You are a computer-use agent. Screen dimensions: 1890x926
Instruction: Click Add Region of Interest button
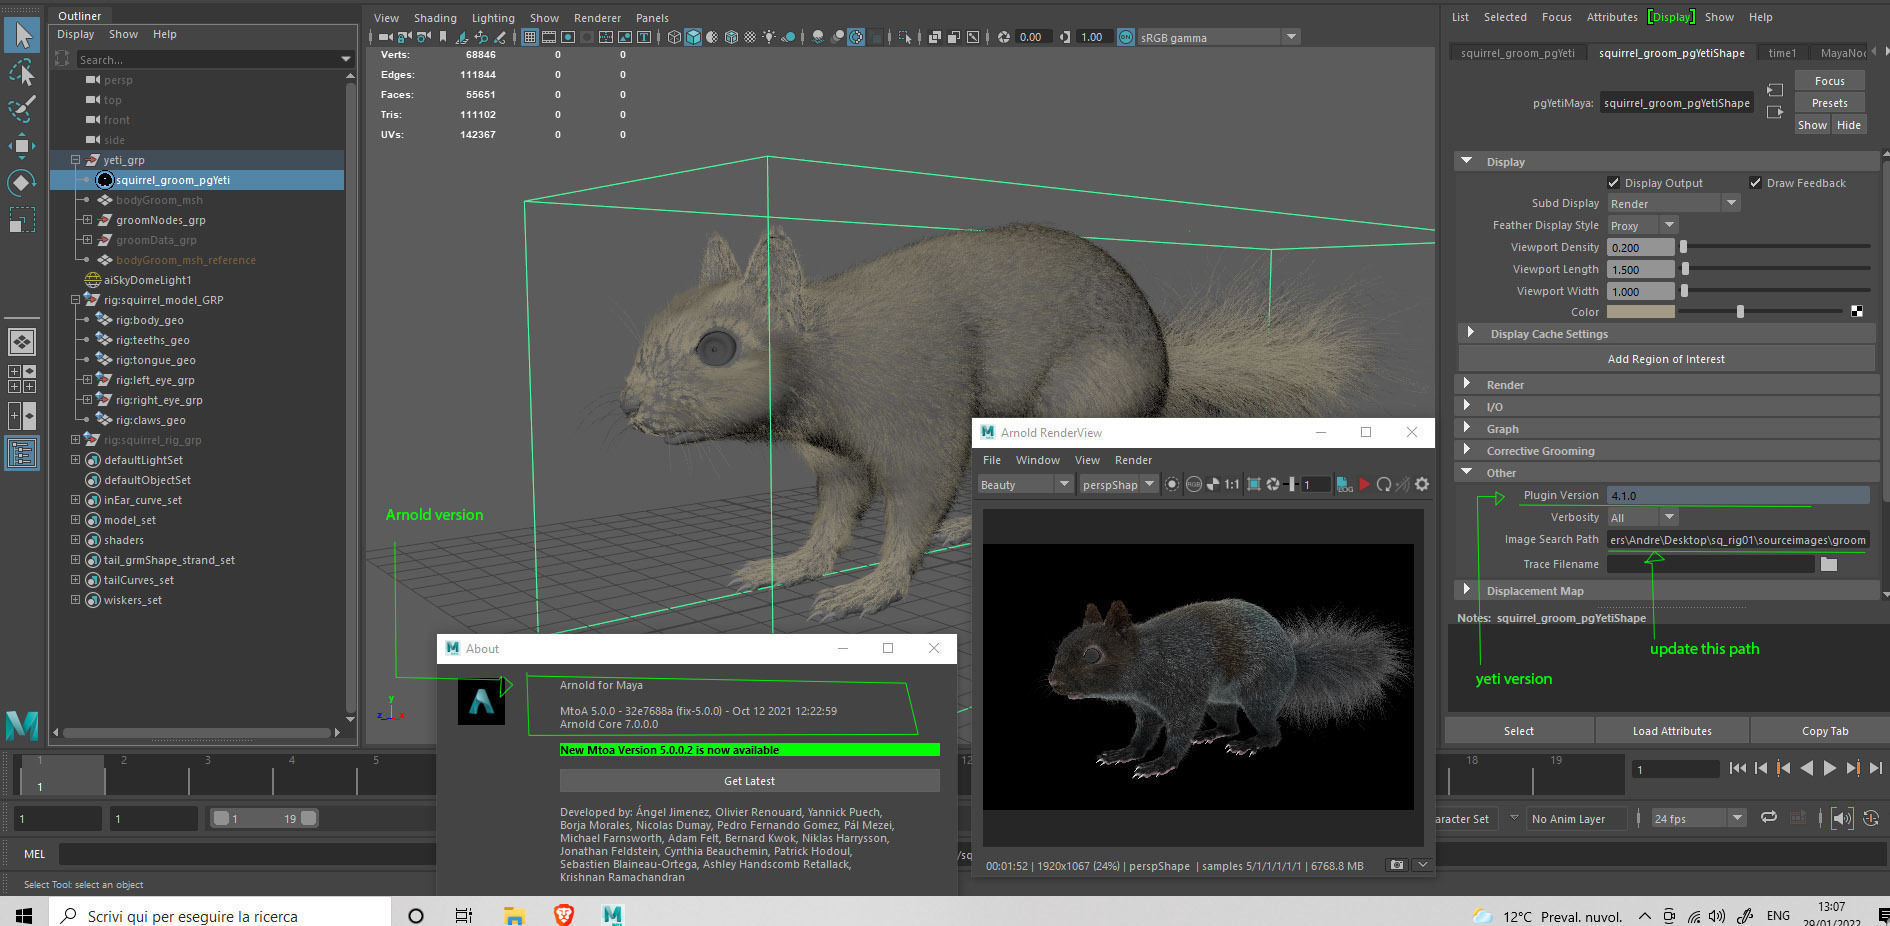[x=1666, y=359]
